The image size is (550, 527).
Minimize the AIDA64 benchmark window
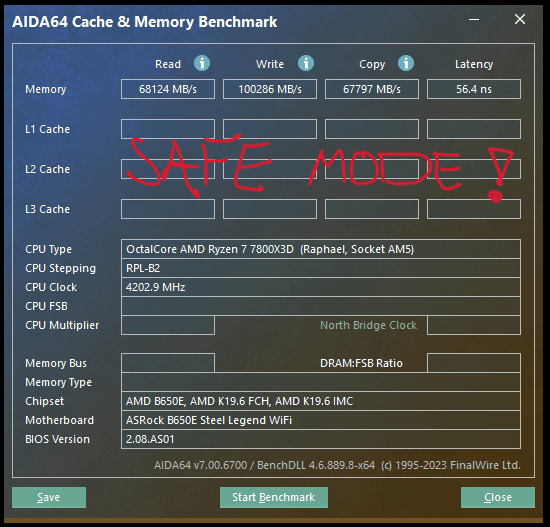(x=474, y=19)
